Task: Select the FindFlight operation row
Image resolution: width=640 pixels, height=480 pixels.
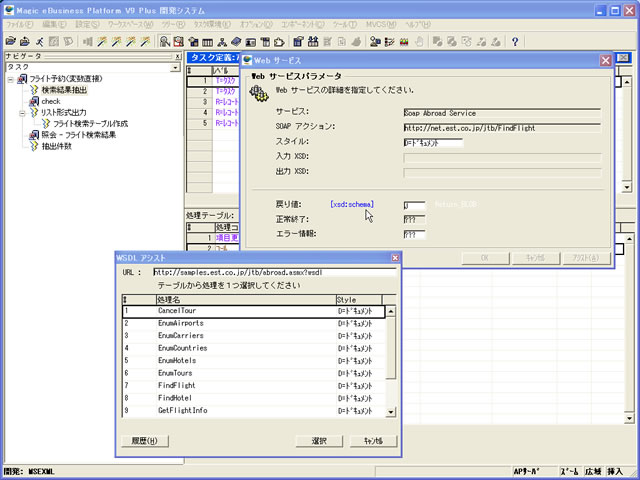Action: coord(253,386)
